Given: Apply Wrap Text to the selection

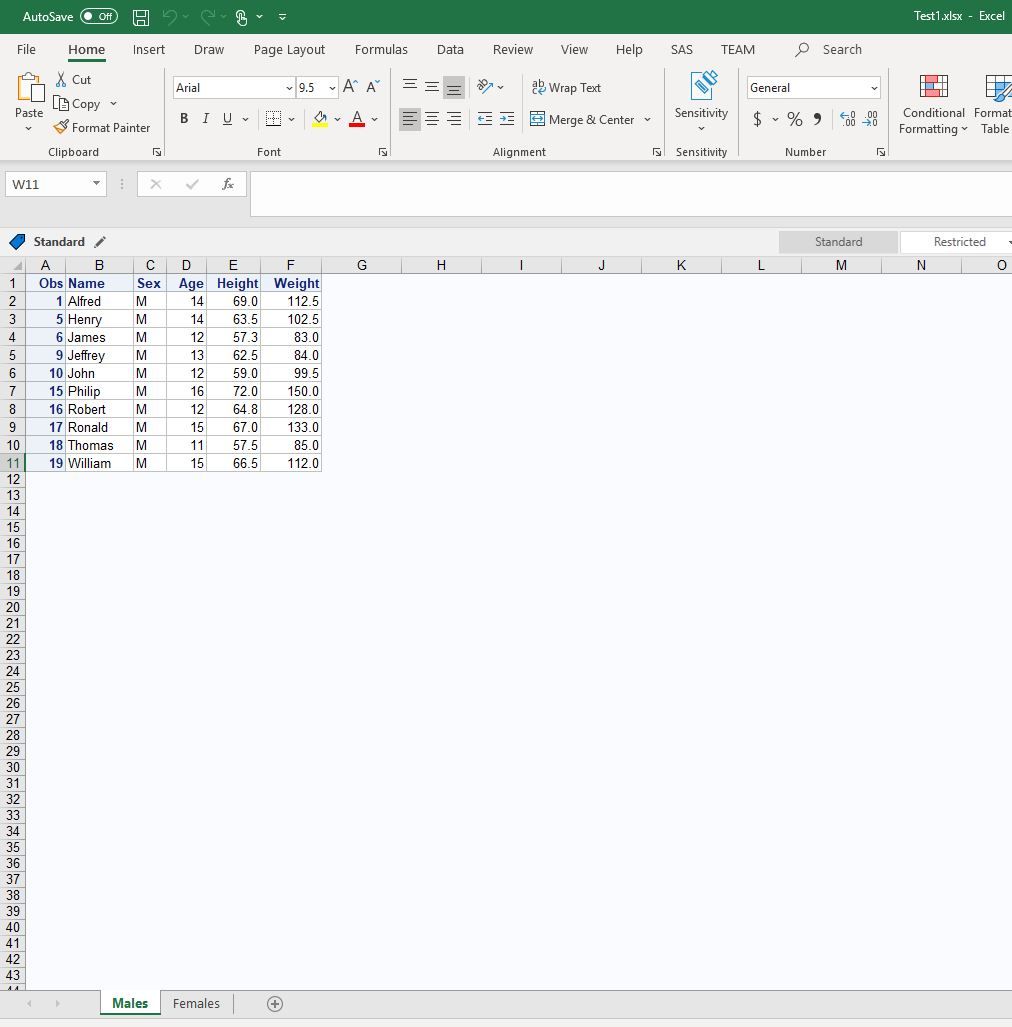Looking at the screenshot, I should pyautogui.click(x=567, y=87).
